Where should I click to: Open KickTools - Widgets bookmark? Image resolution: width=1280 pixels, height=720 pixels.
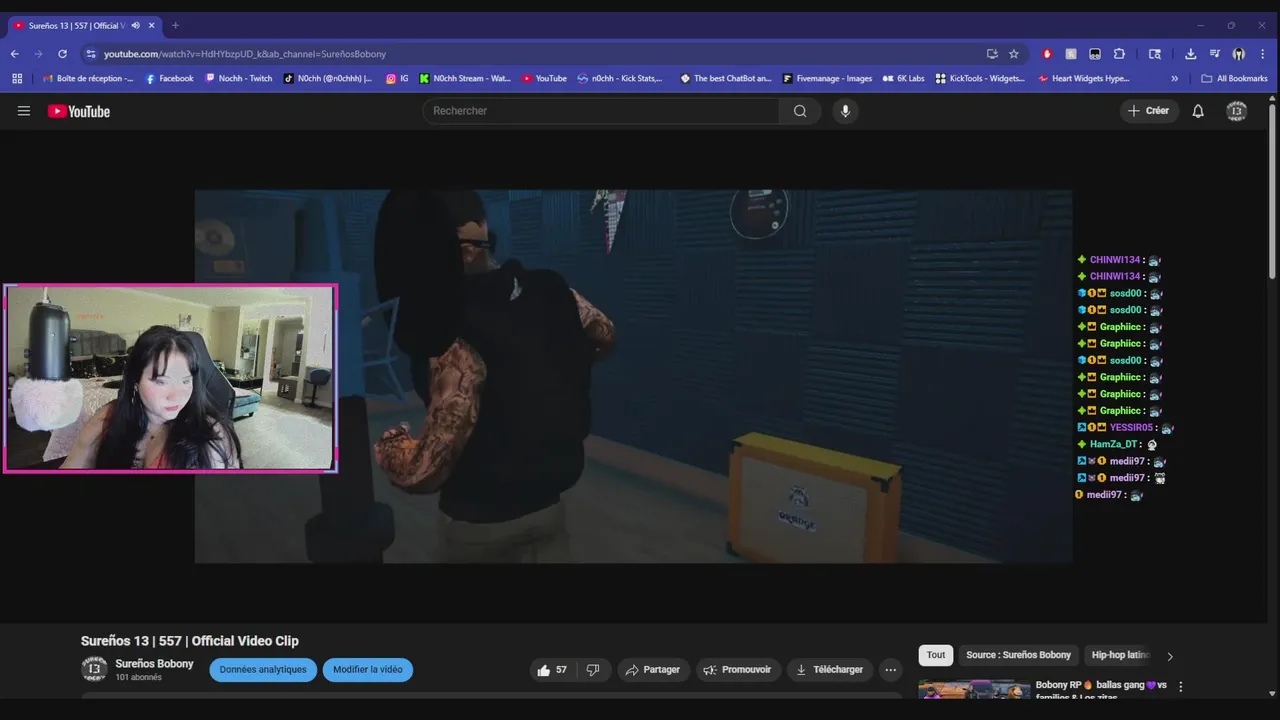[x=980, y=78]
